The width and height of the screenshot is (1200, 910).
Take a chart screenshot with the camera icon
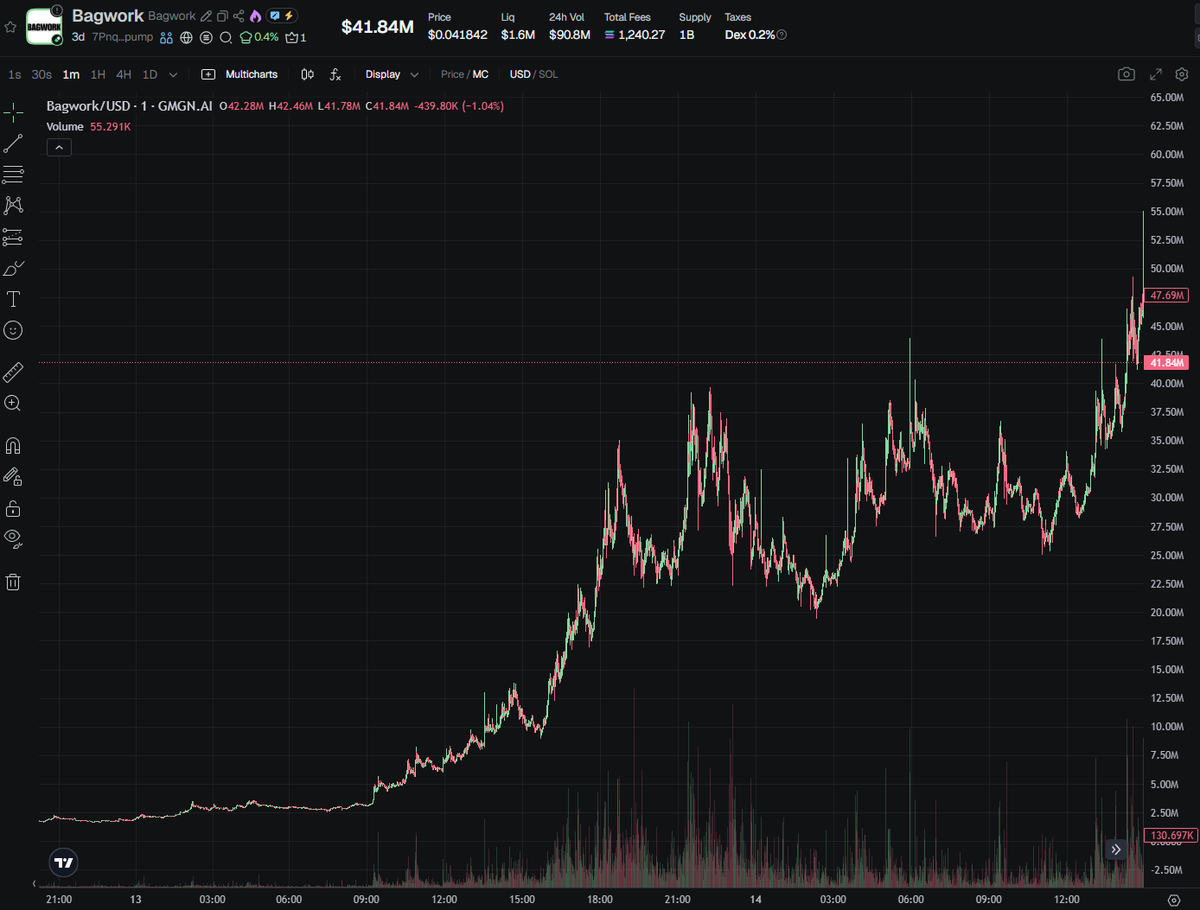(x=1126, y=74)
